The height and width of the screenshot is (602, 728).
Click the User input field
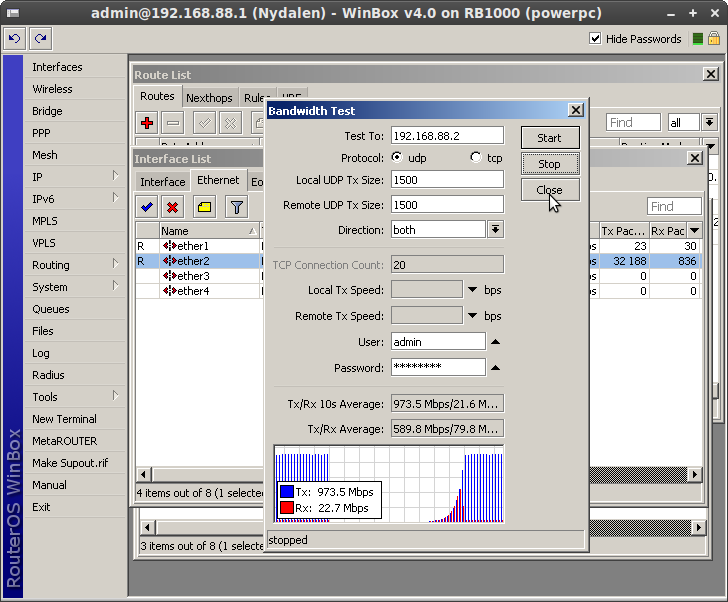pyautogui.click(x=438, y=342)
